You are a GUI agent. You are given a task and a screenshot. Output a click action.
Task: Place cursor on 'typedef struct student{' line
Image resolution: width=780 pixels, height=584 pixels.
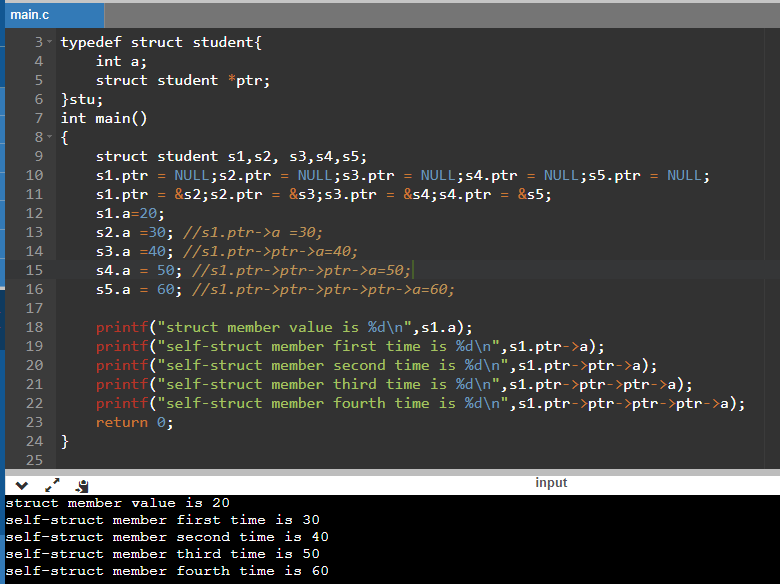coord(161,42)
